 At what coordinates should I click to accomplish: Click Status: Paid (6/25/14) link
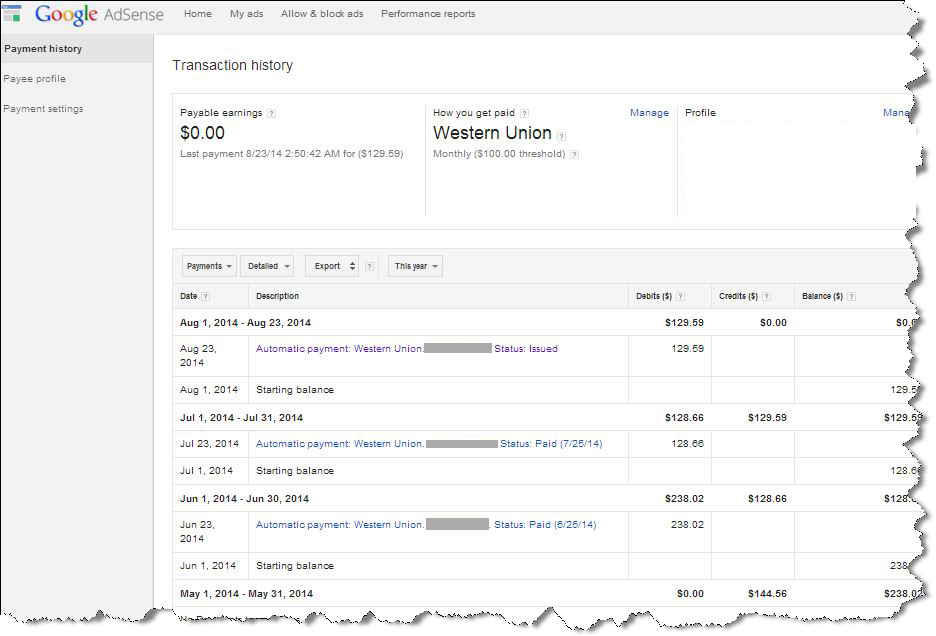pos(545,525)
